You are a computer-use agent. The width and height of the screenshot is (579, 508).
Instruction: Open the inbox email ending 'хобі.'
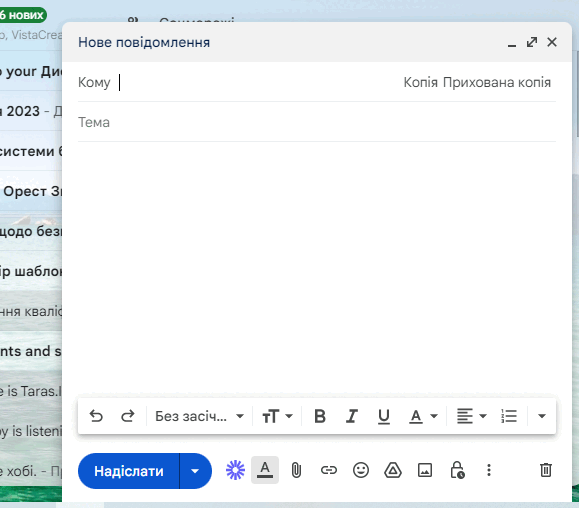[x=31, y=471]
